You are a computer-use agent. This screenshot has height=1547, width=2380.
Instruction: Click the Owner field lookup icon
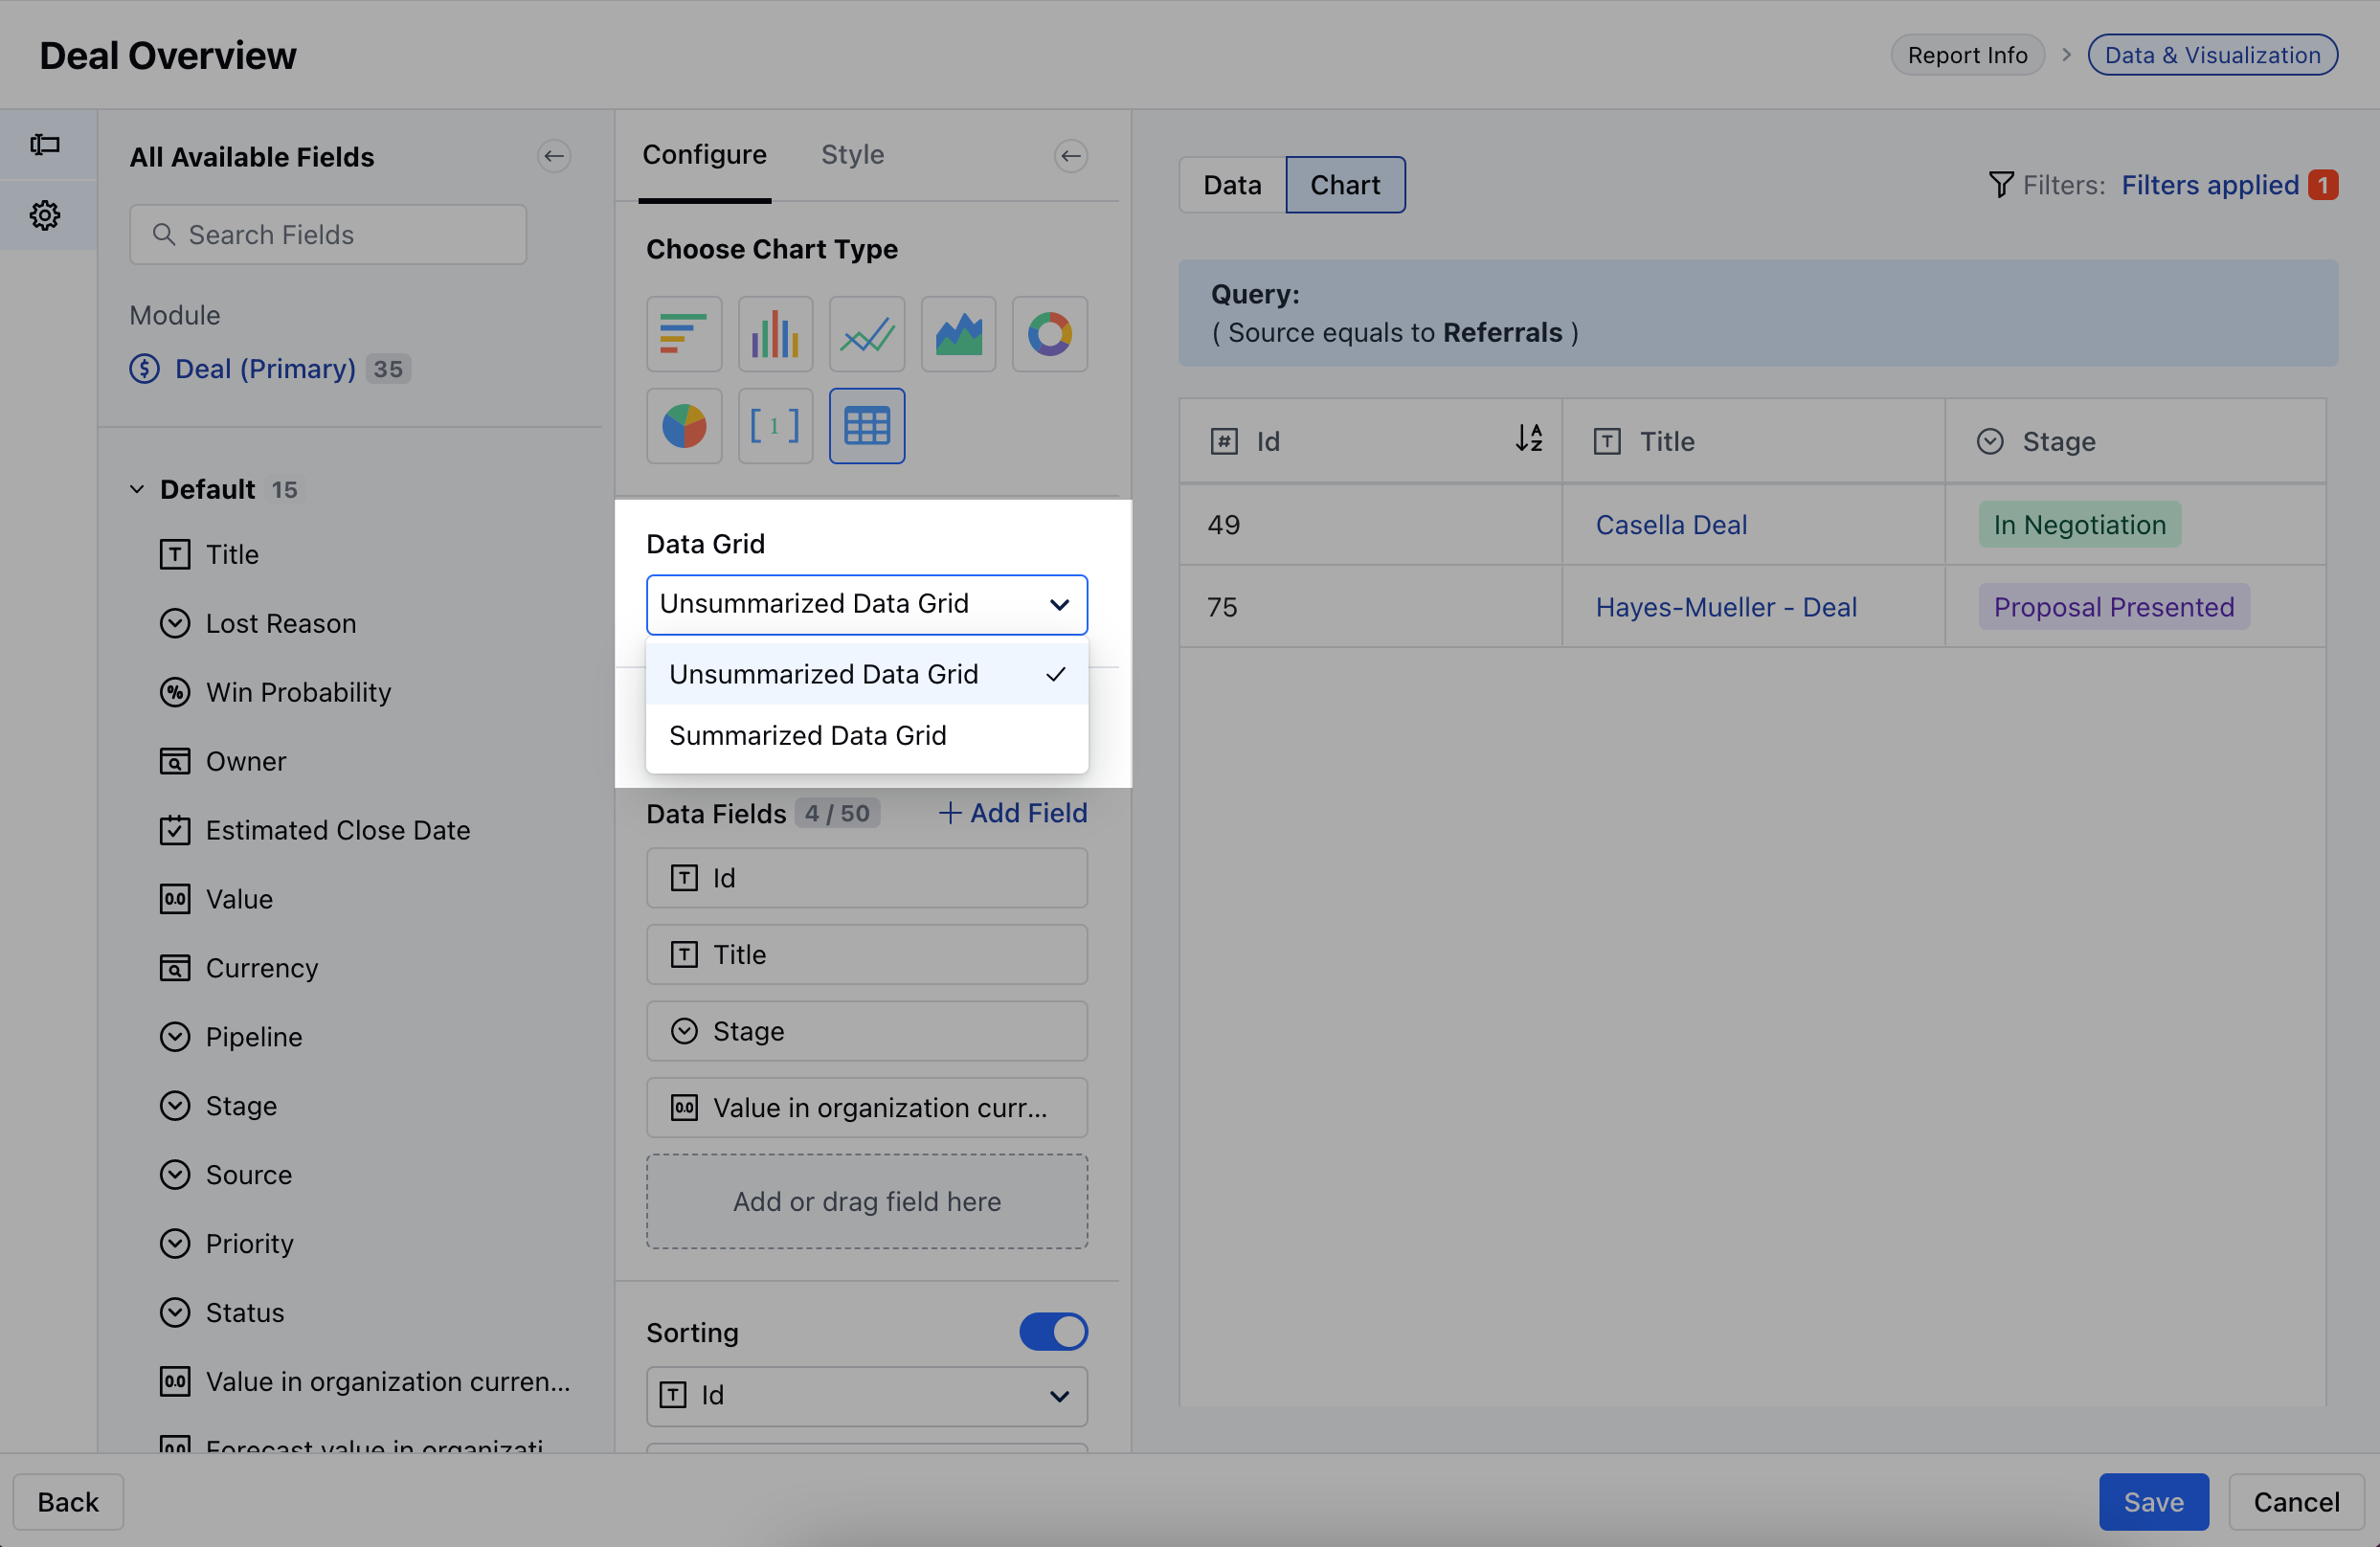coord(175,761)
